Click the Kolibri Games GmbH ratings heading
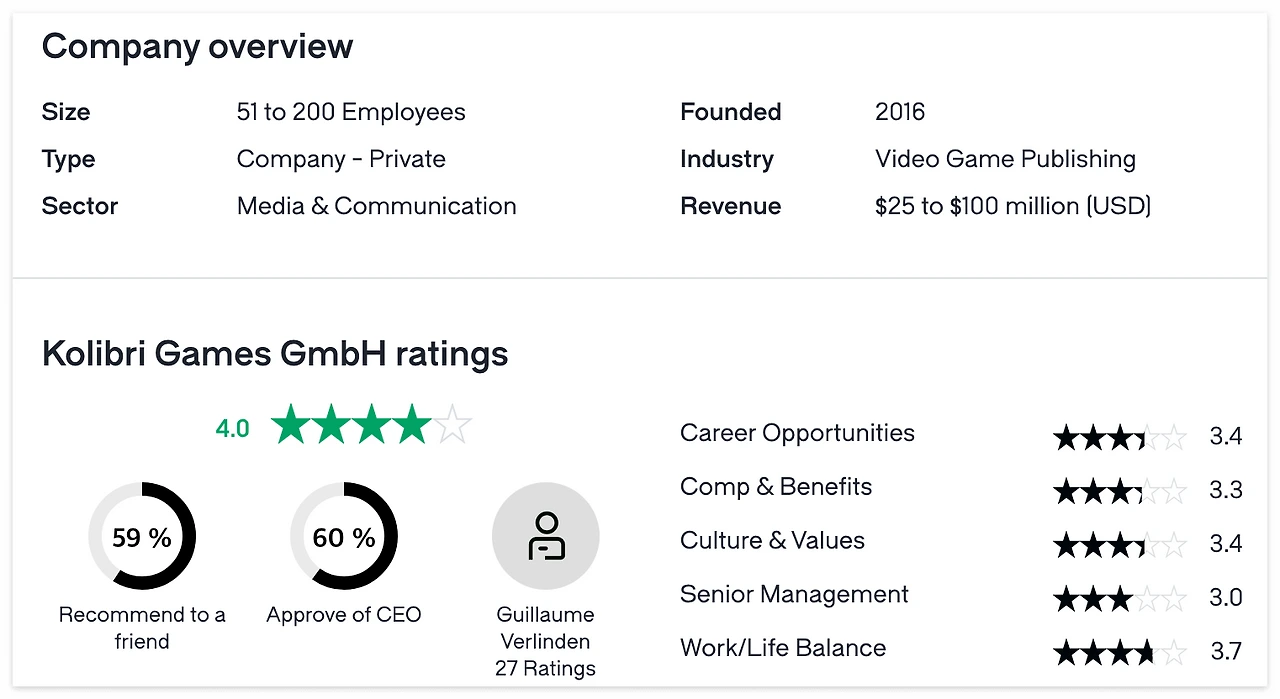 tap(275, 353)
